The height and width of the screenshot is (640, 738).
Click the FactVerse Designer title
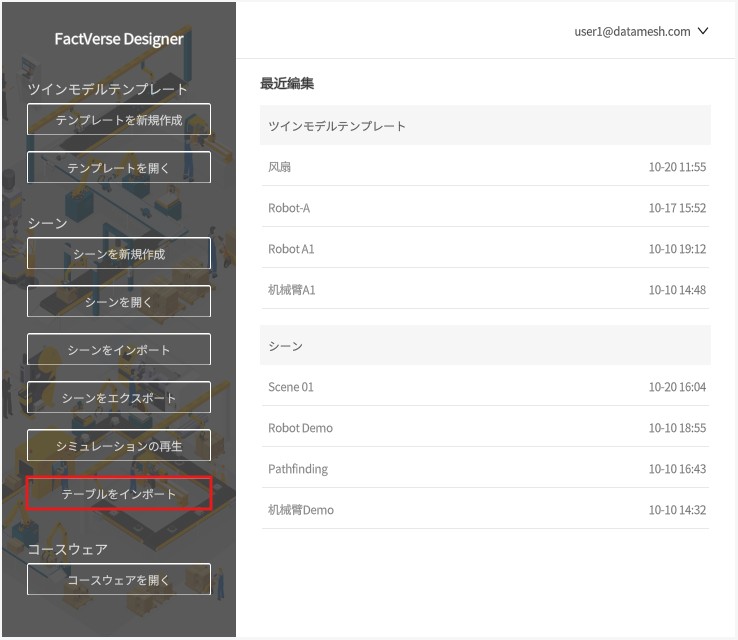[x=119, y=39]
